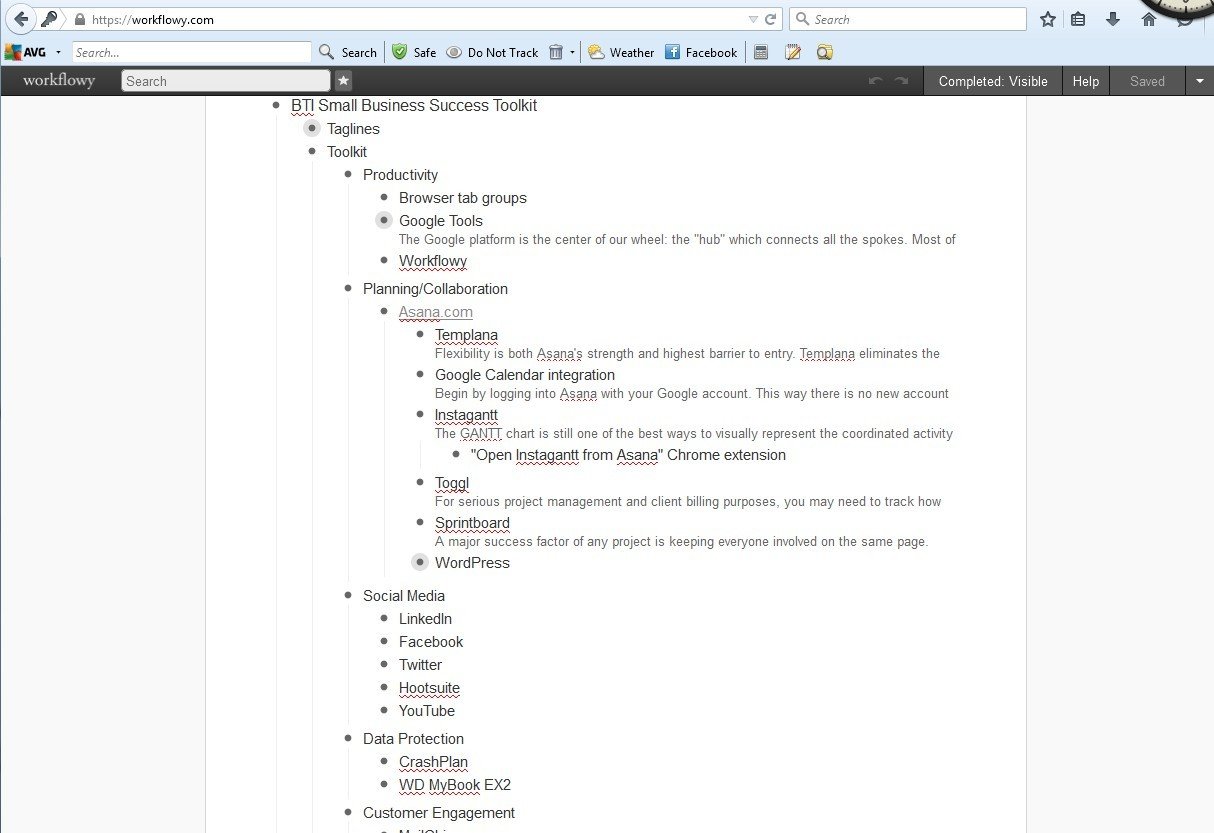This screenshot has height=833, width=1214.
Task: Click the padlock site security icon
Action: tap(80, 19)
